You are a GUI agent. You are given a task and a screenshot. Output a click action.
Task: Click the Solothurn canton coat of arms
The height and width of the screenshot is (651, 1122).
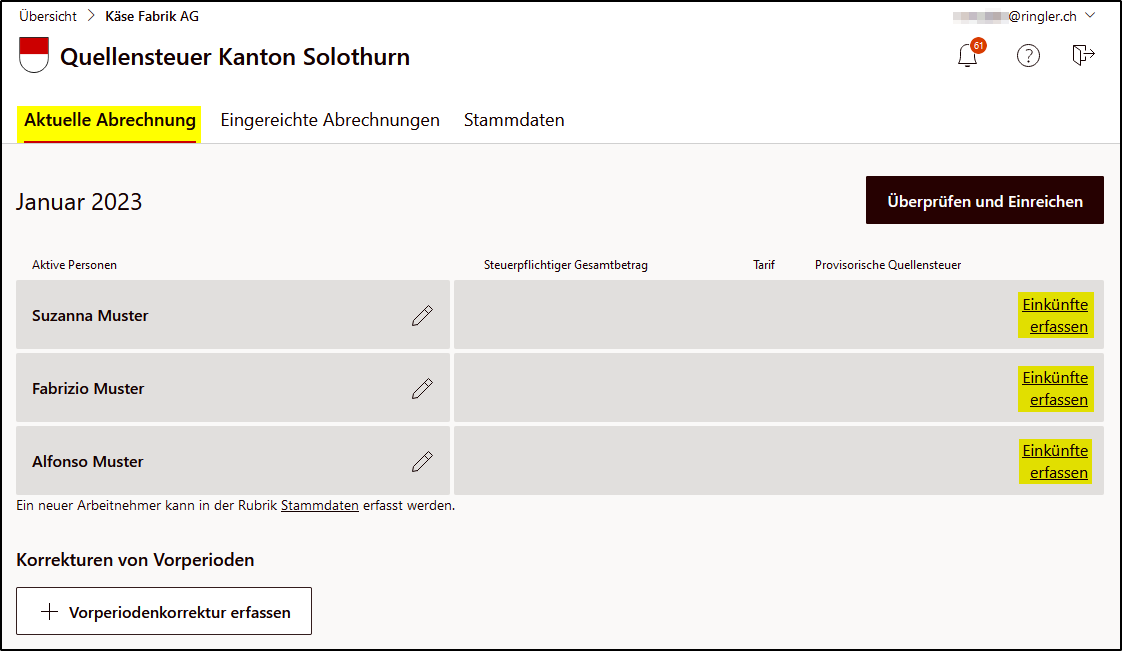pyautogui.click(x=34, y=55)
